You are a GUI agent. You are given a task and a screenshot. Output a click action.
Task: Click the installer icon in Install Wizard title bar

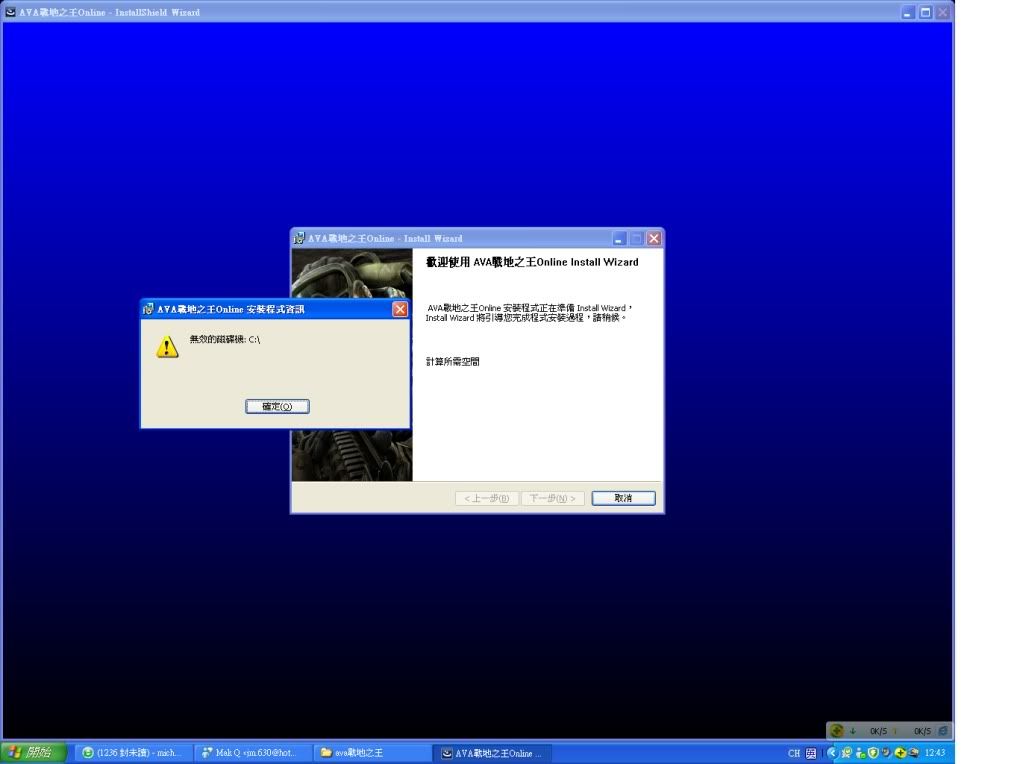click(x=299, y=239)
